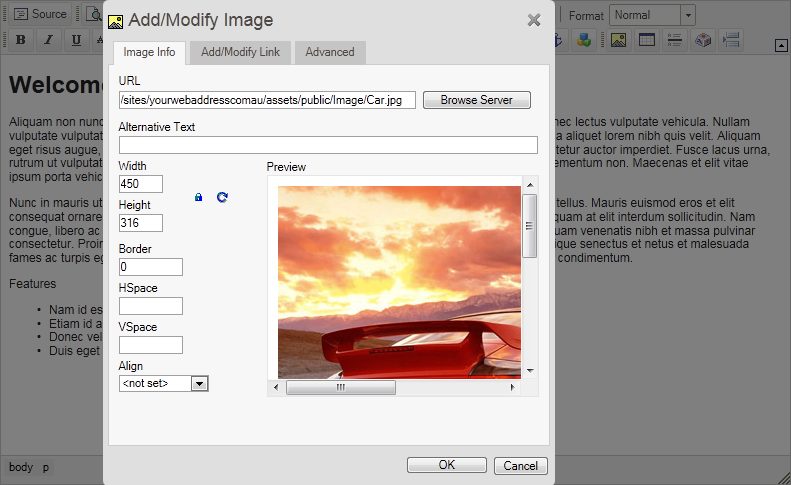Toggle the Source view button

[x=40, y=14]
